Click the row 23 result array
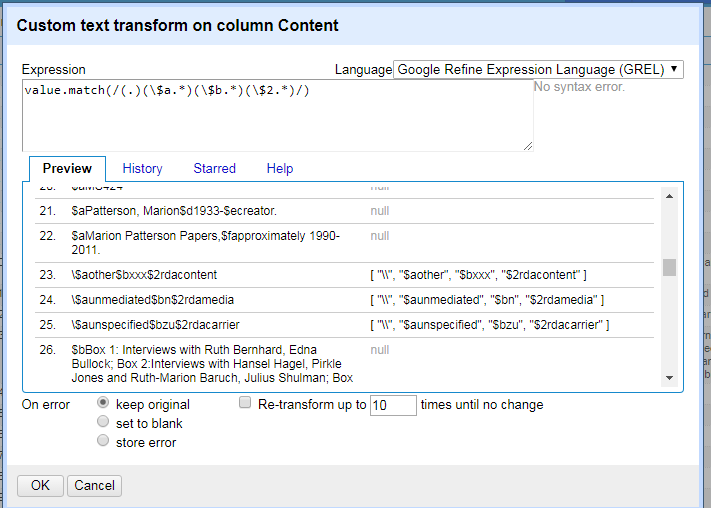The image size is (711, 508). (x=478, y=275)
